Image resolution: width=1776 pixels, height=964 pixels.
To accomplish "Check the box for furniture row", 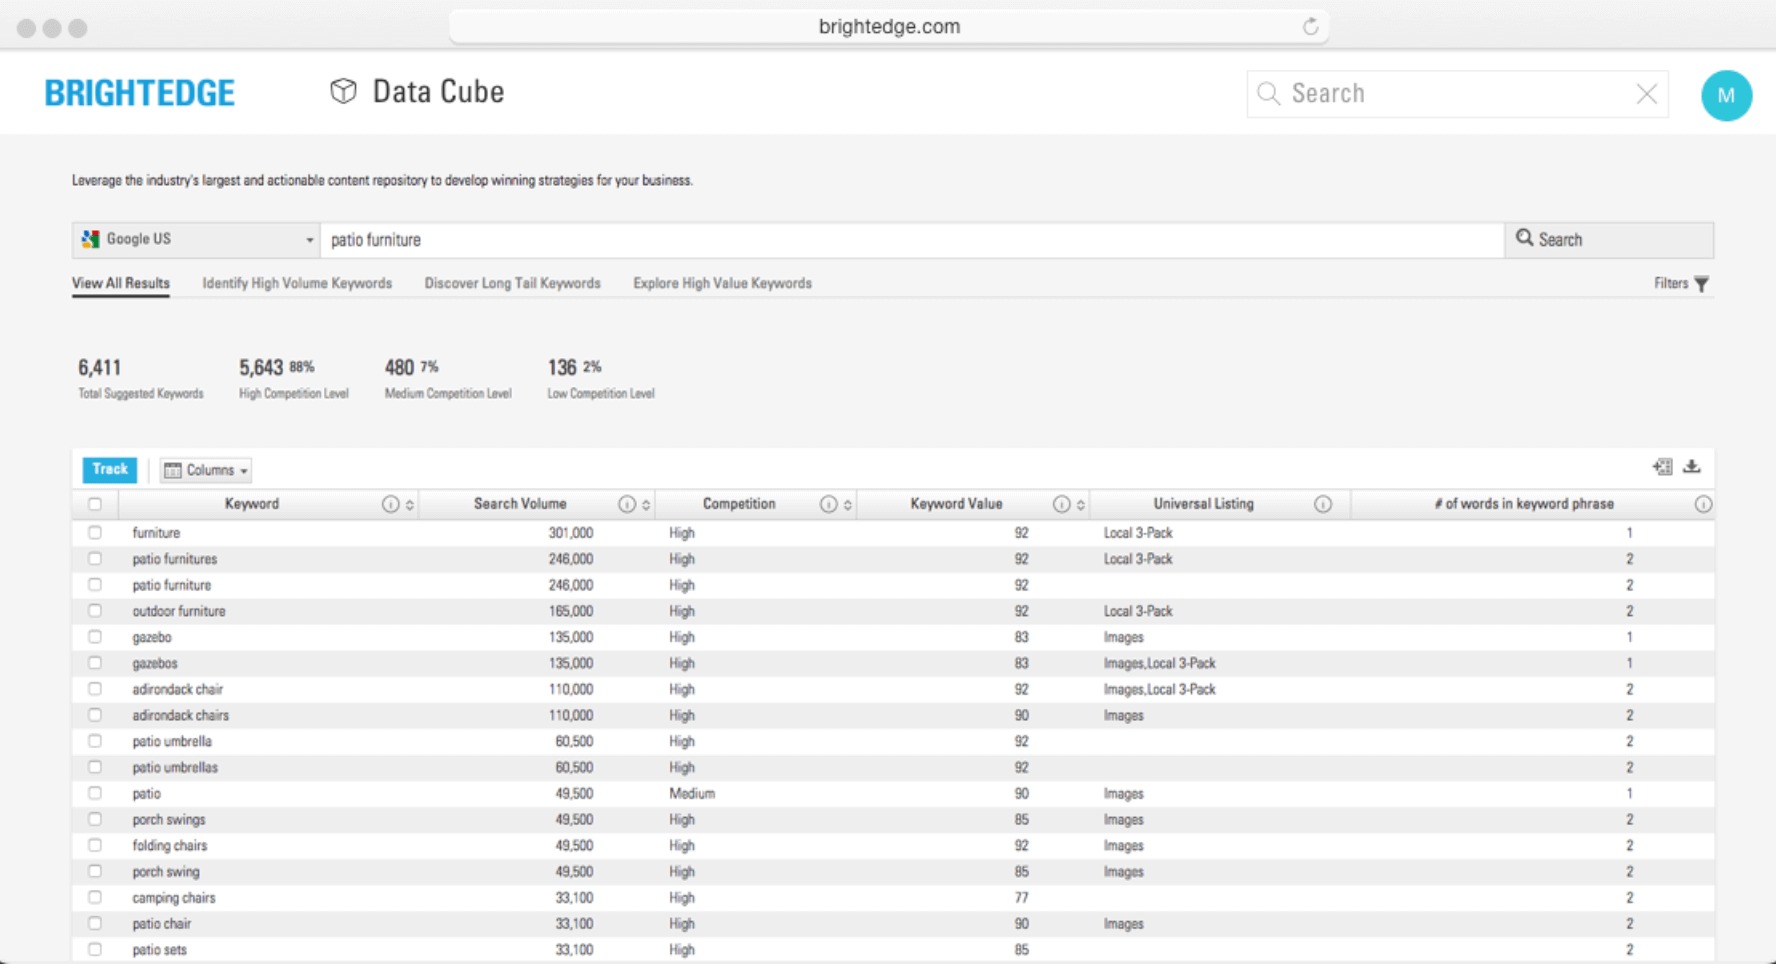I will [x=95, y=533].
